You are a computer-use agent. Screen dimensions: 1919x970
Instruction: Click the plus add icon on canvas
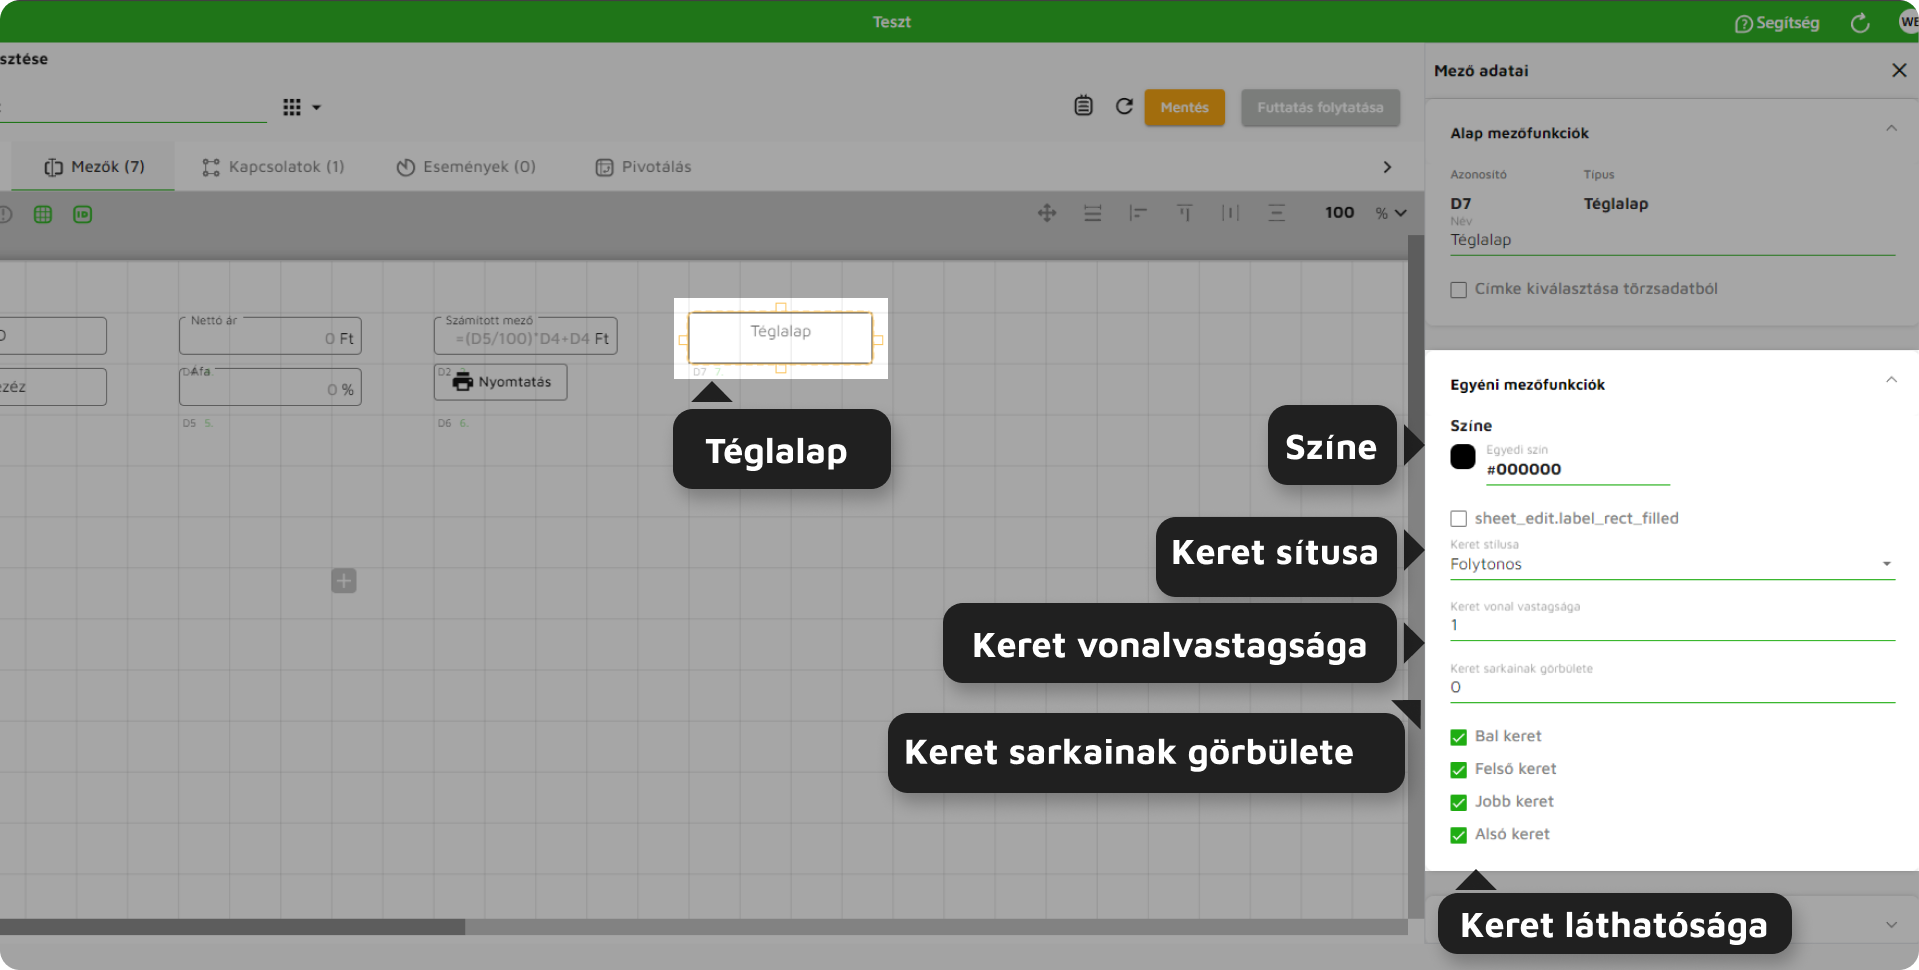(x=344, y=581)
